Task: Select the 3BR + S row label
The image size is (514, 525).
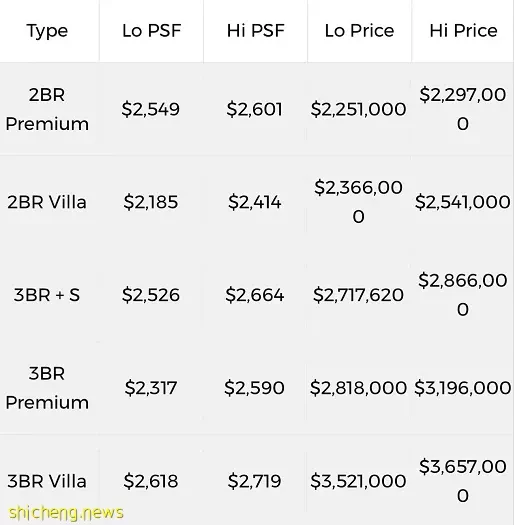Action: click(47, 295)
